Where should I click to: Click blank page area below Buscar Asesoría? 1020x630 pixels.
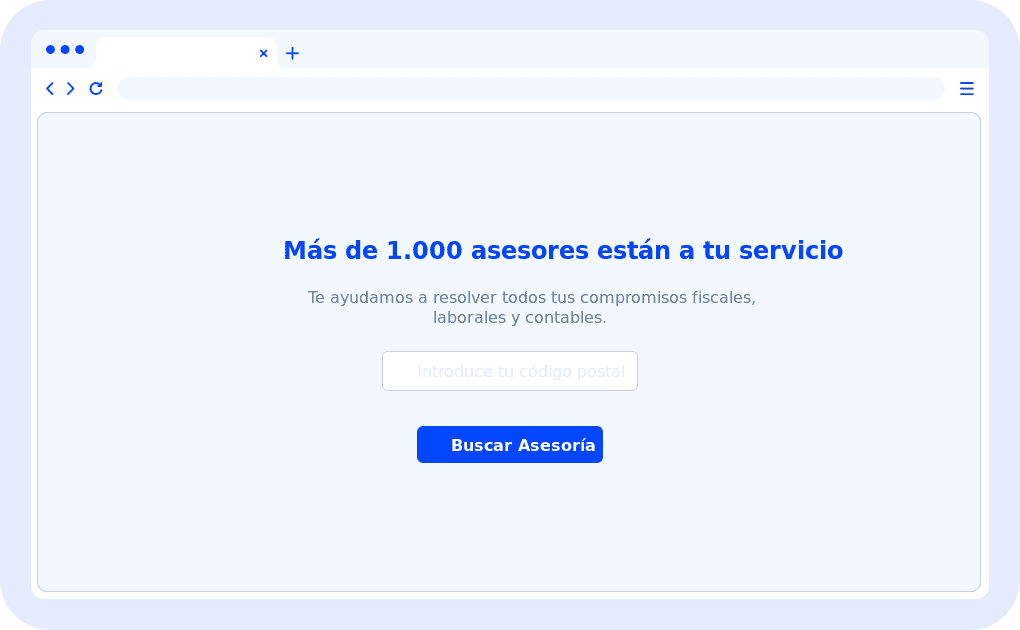510,530
